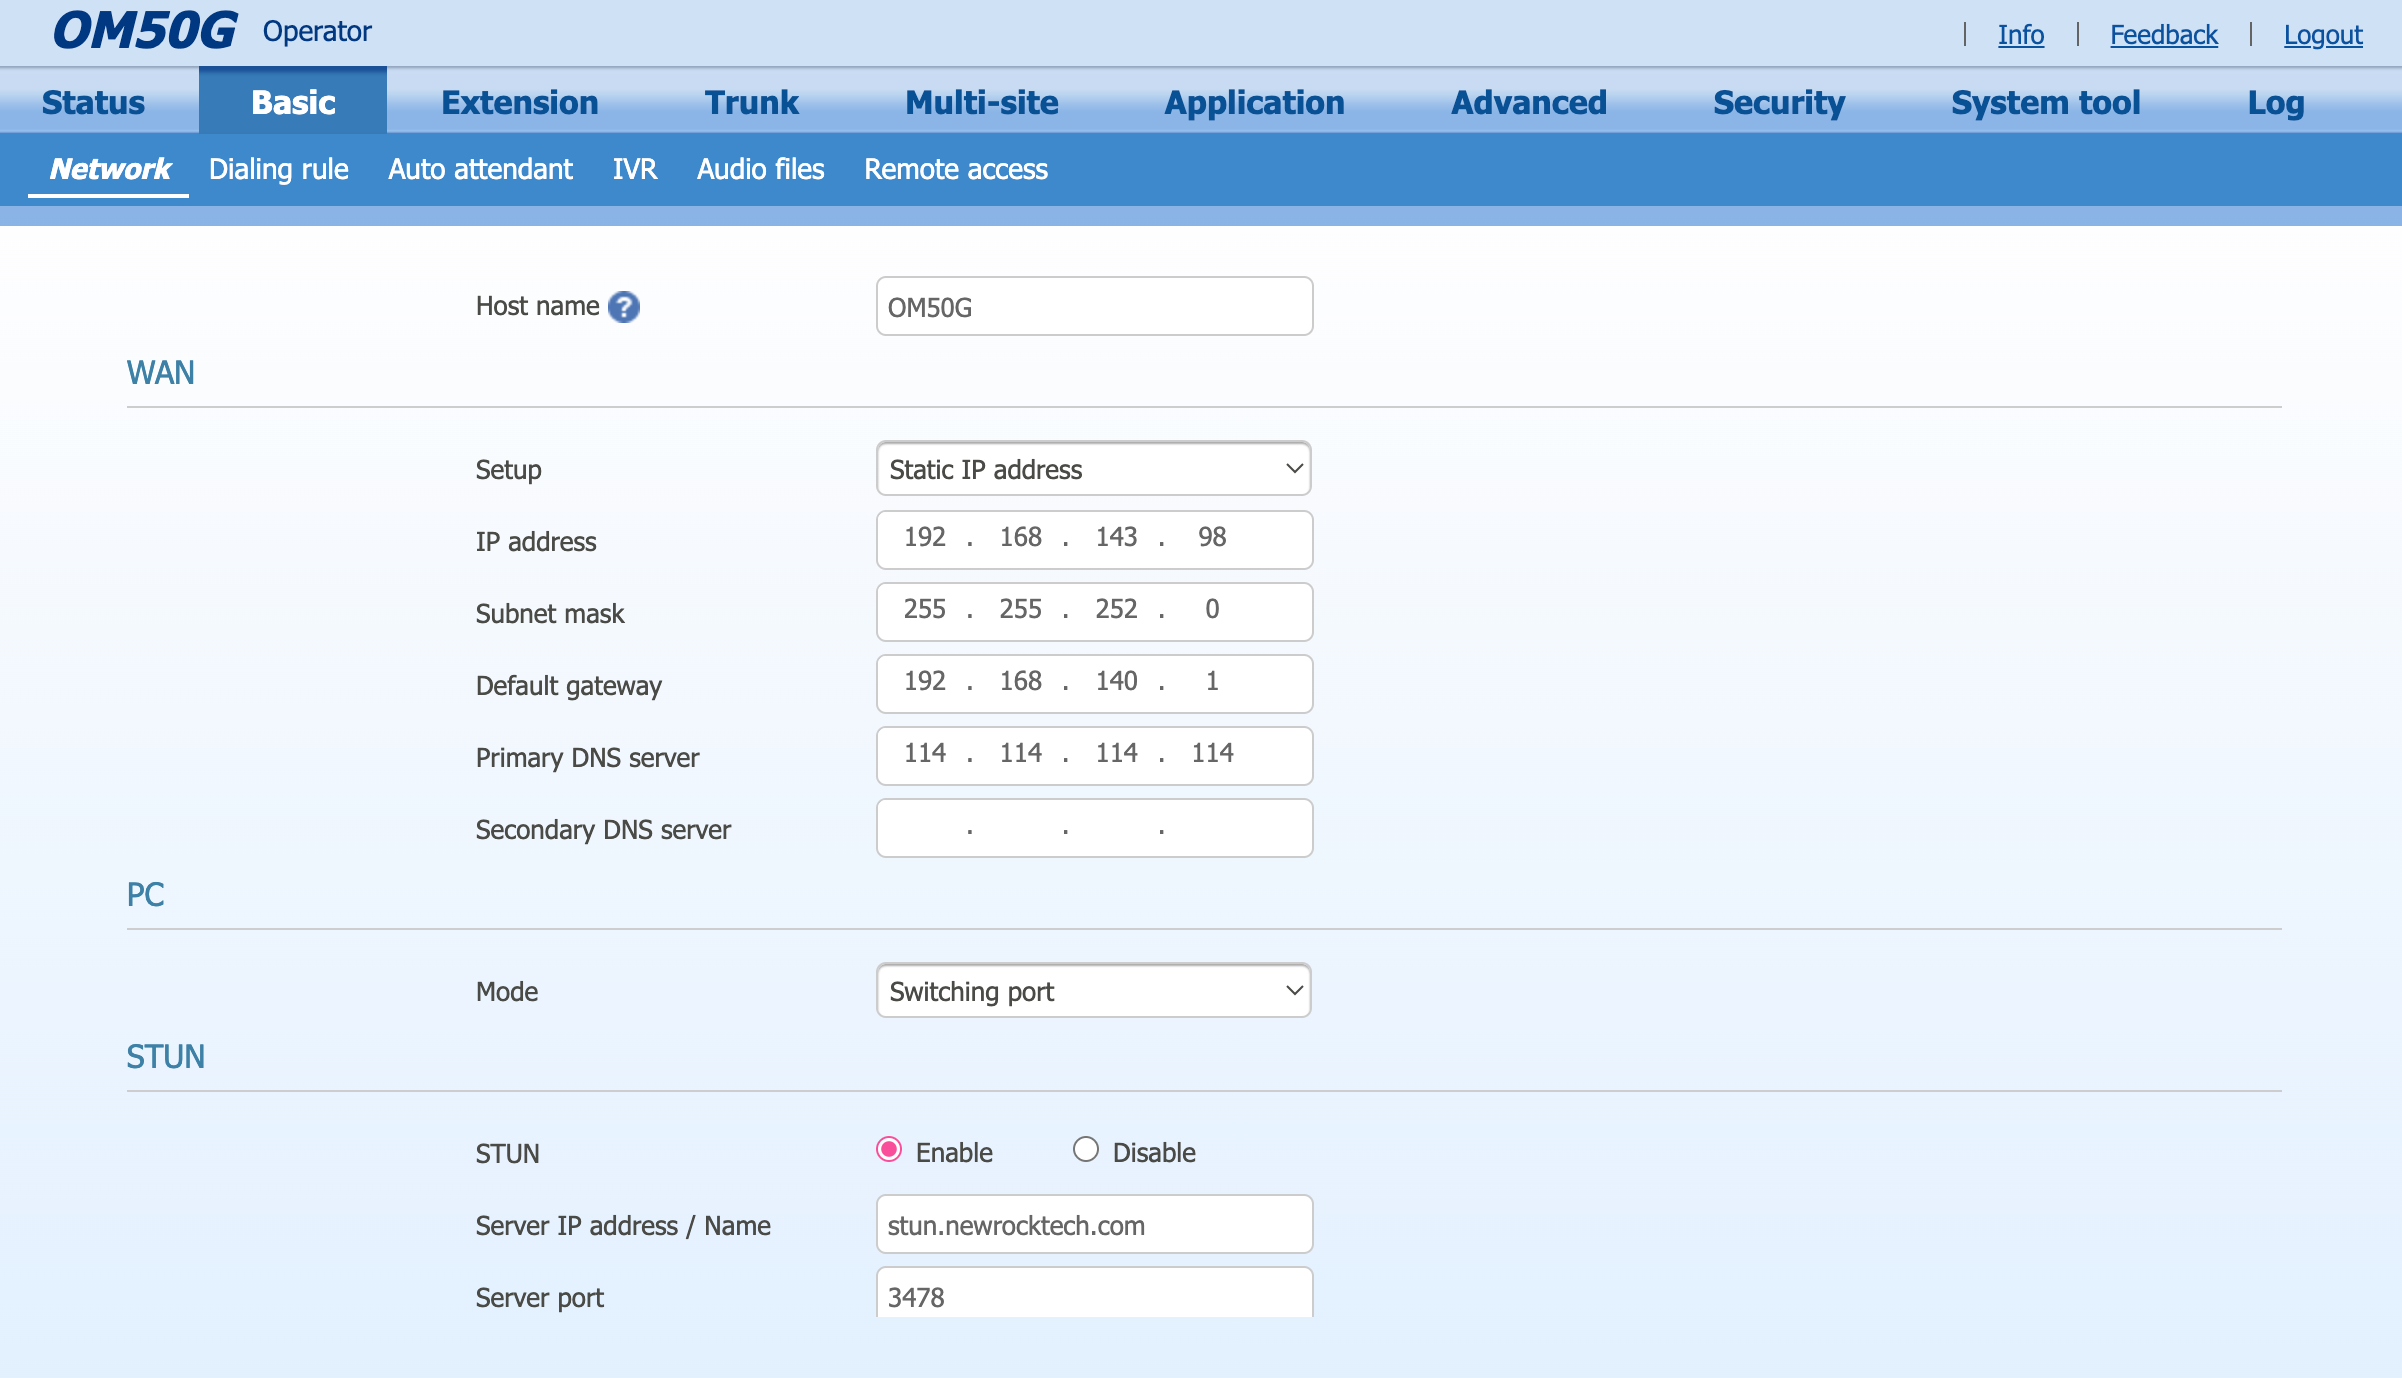Click the Server port input field
This screenshot has width=2402, height=1378.
[x=1093, y=1296]
